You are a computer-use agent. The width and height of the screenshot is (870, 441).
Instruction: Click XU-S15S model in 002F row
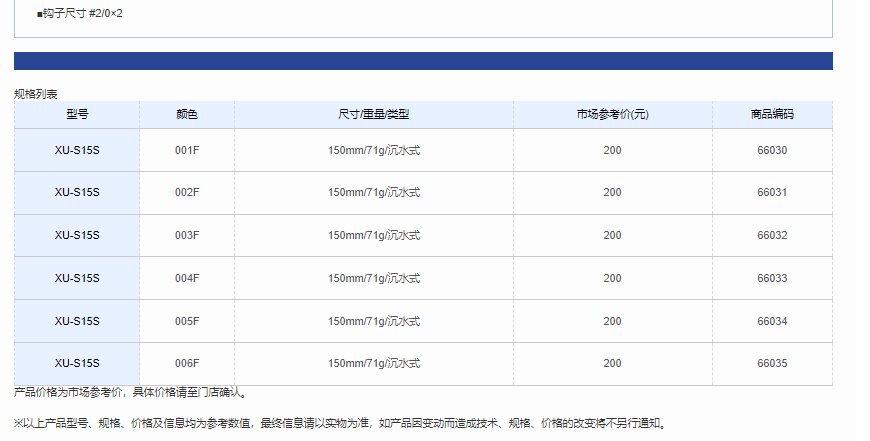pos(77,192)
